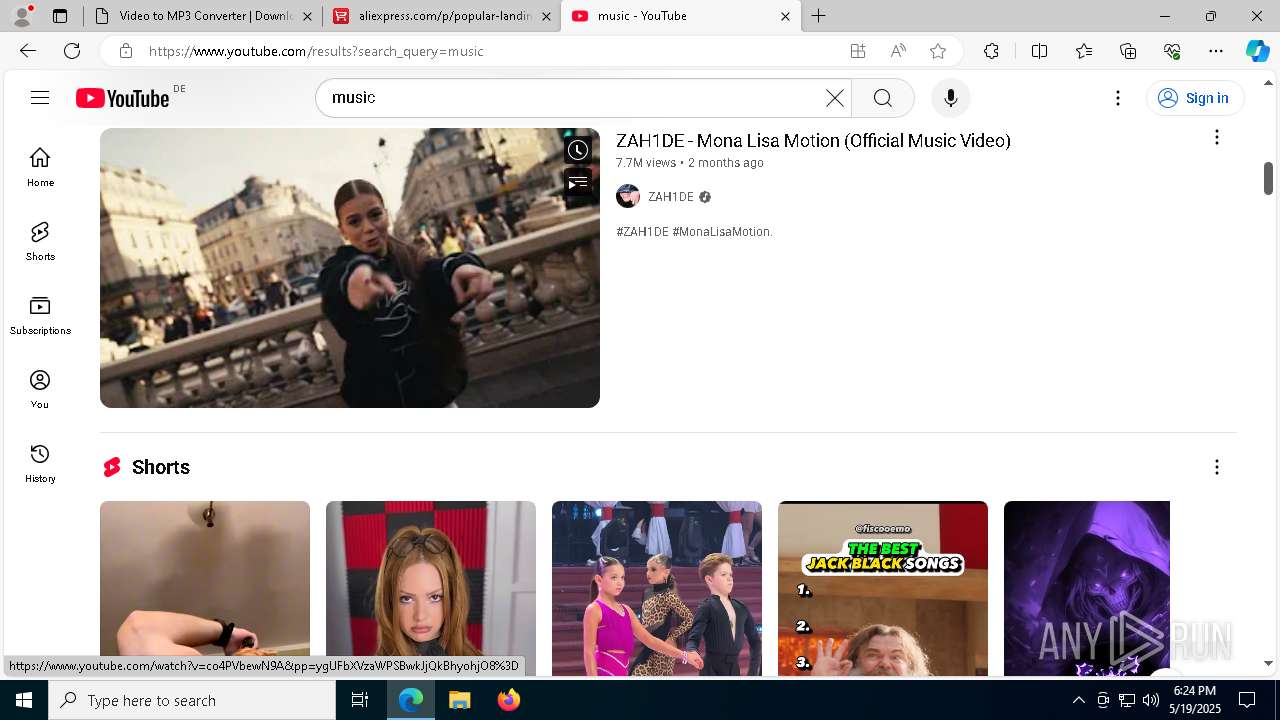This screenshot has height=720, width=1280.
Task: Refresh the YouTube page
Action: 72,51
